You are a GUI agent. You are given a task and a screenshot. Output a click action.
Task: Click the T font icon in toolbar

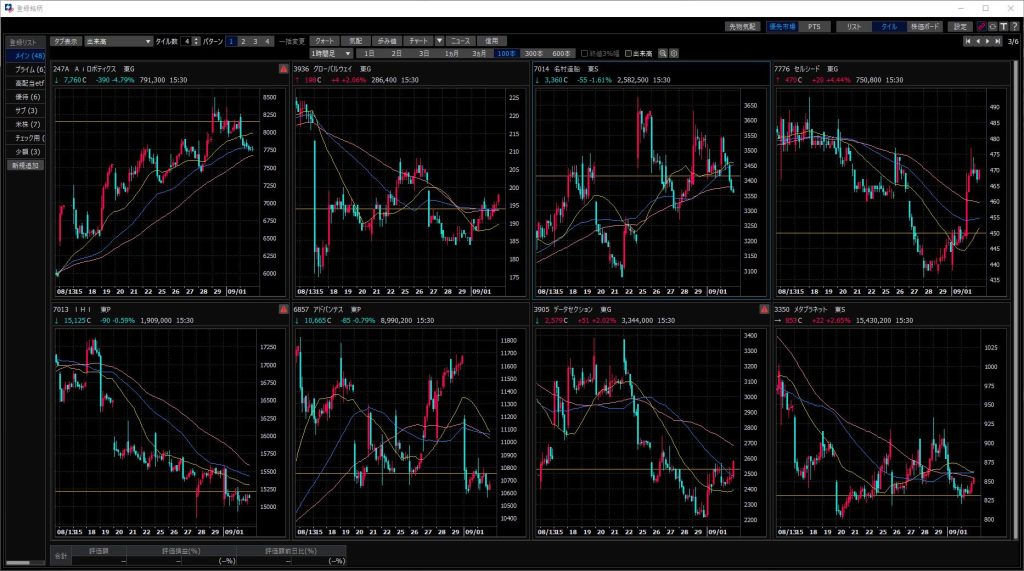1003,26
